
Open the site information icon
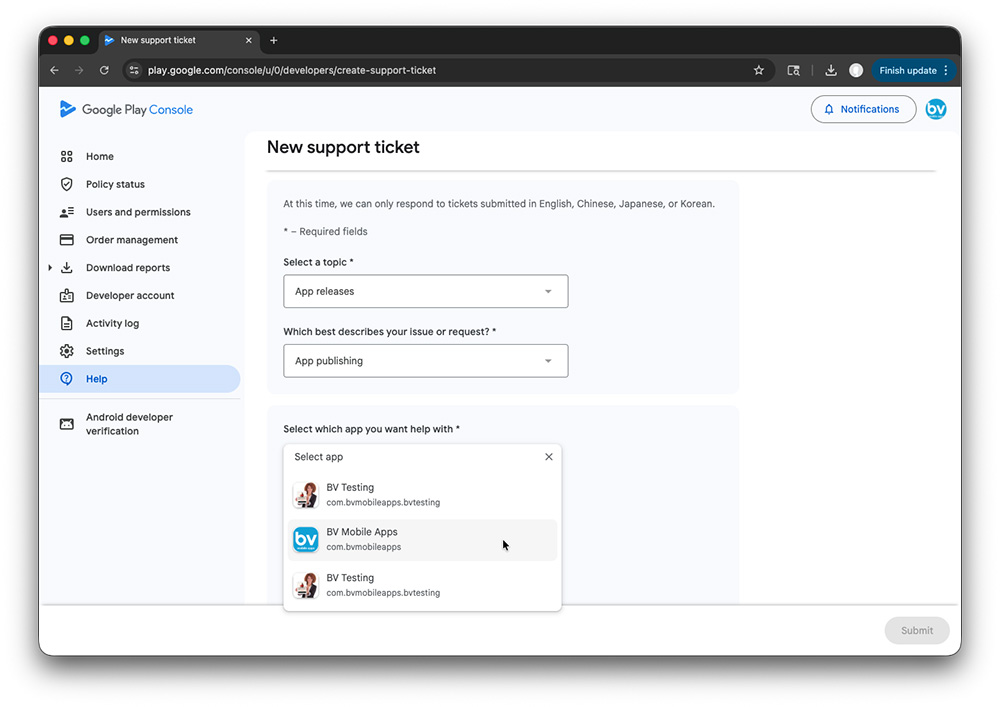click(134, 70)
